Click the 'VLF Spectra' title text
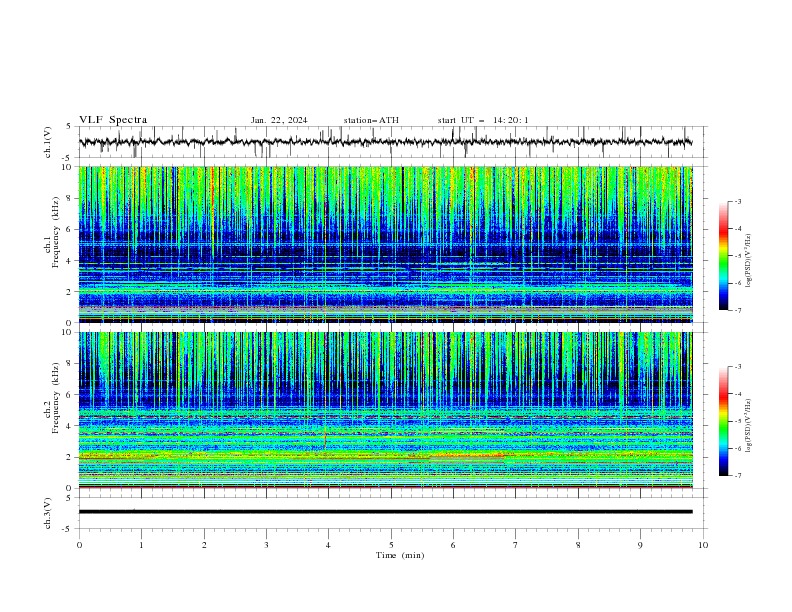 (113, 120)
